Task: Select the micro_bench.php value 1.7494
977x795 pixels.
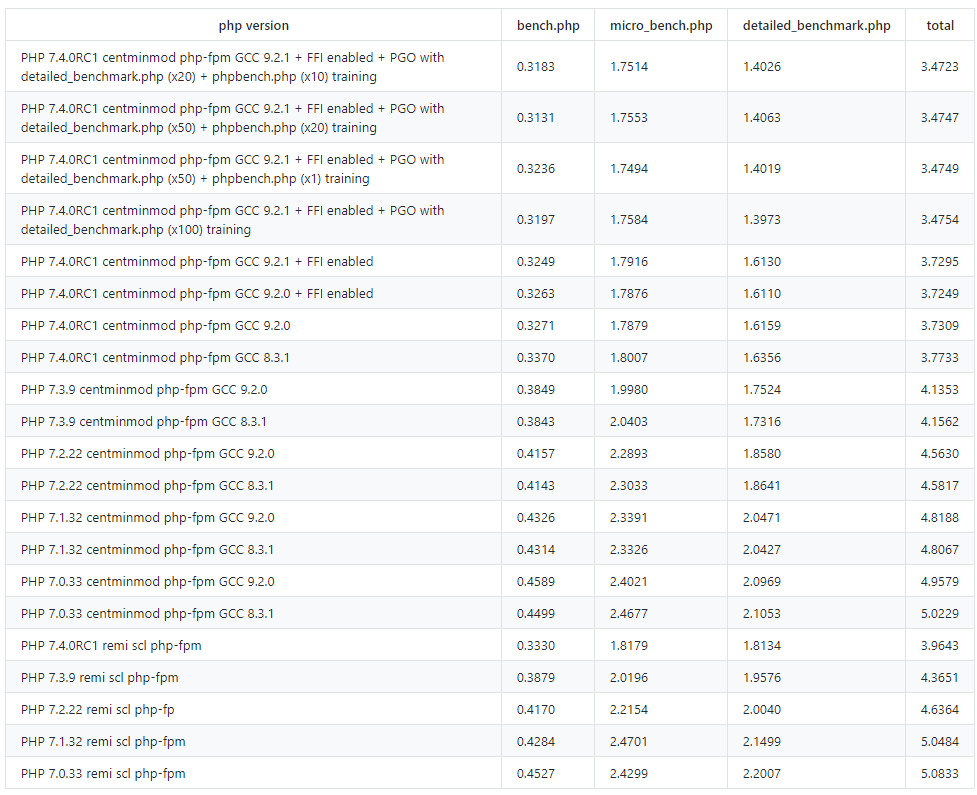Action: click(629, 169)
